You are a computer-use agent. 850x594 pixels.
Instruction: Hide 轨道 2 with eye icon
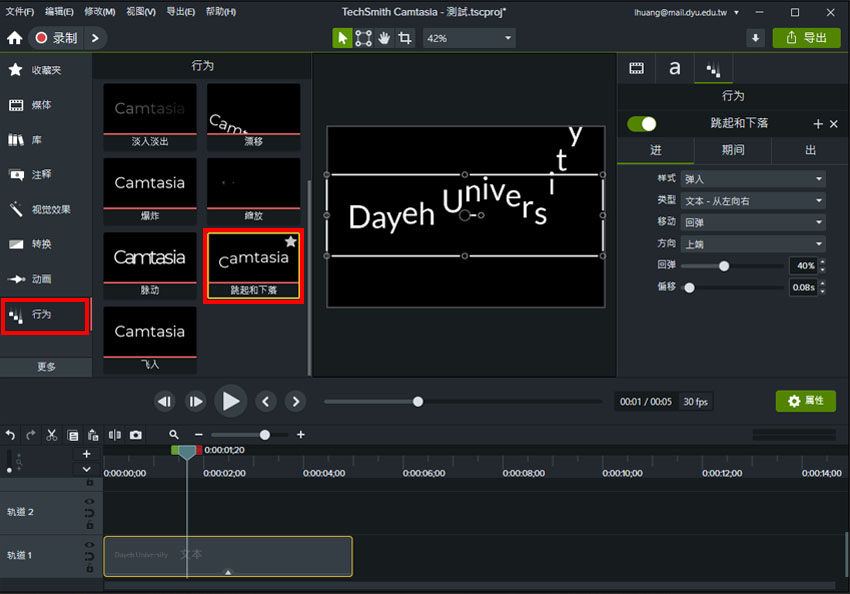[89, 501]
